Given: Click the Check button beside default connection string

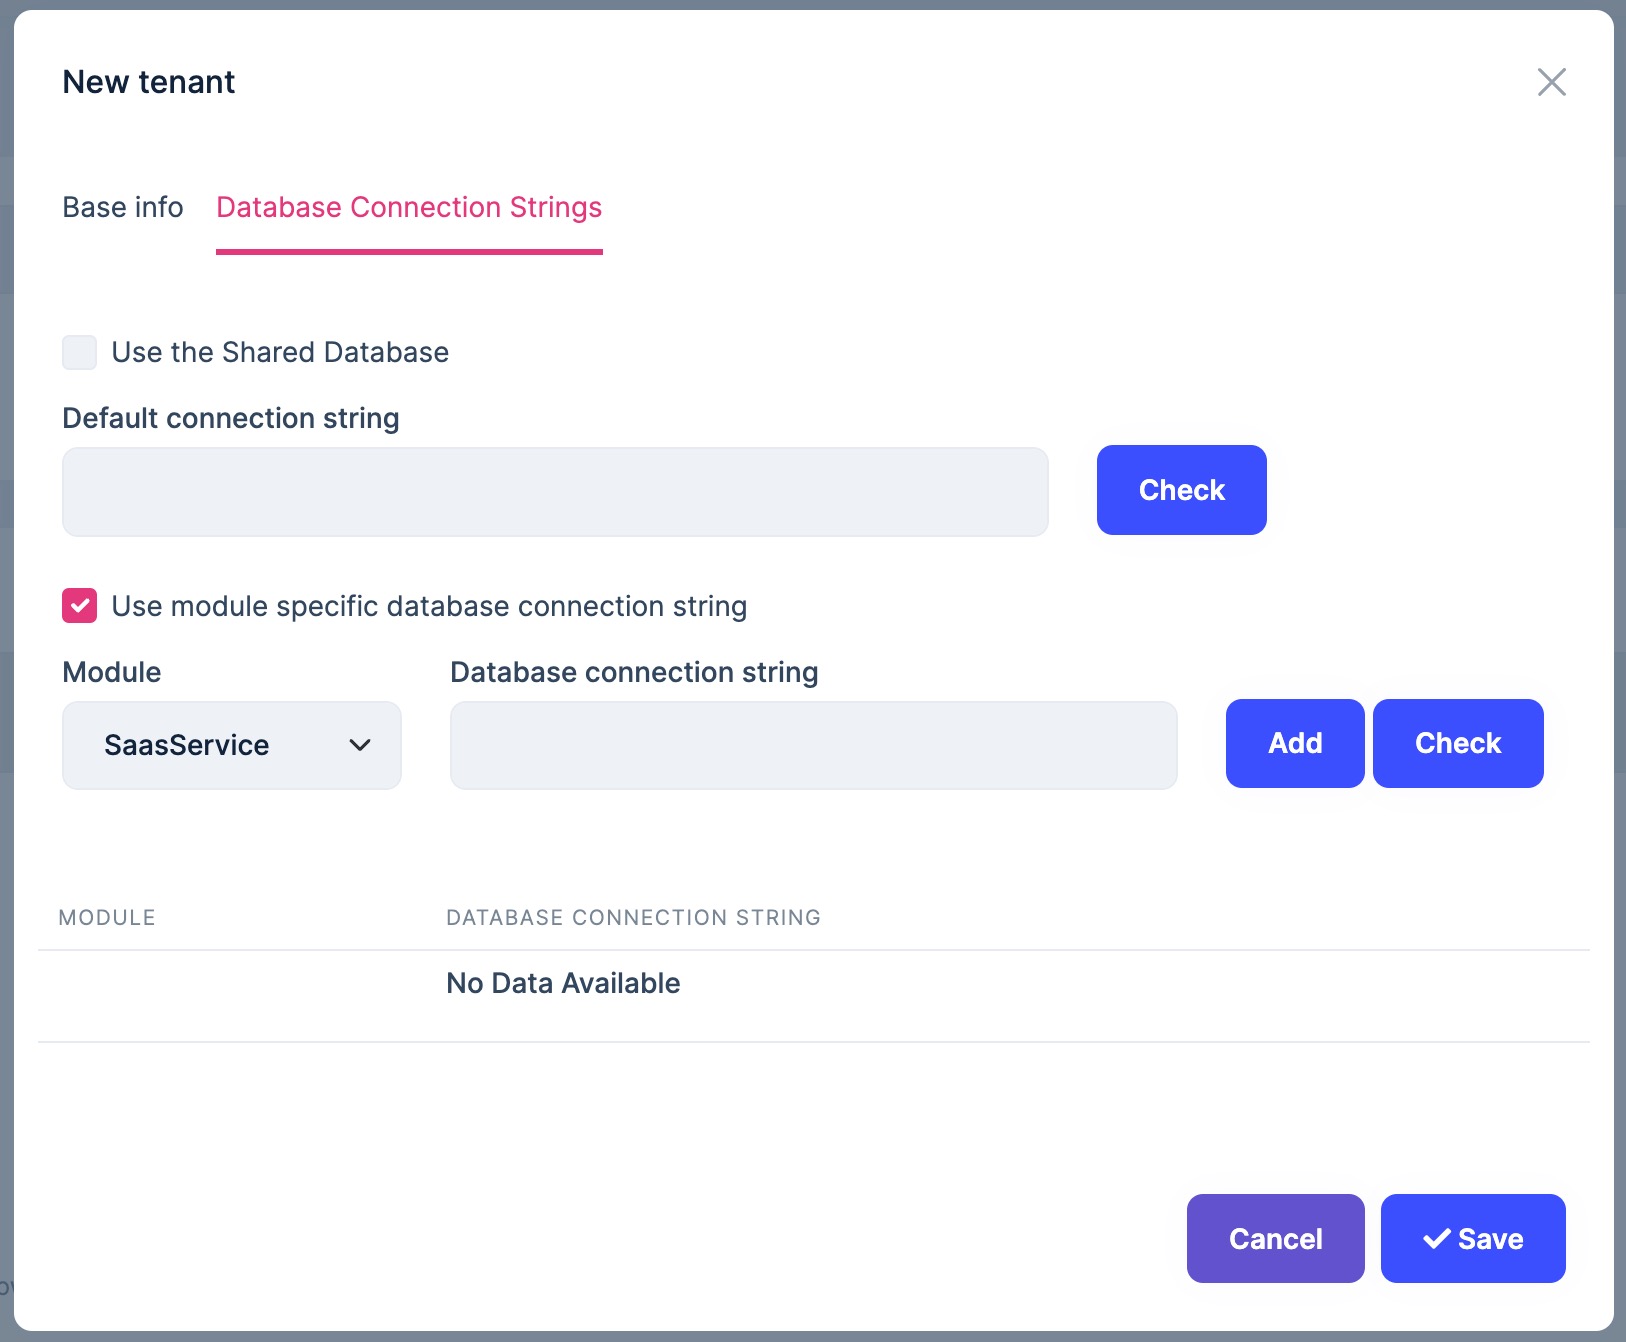Looking at the screenshot, I should [1181, 490].
